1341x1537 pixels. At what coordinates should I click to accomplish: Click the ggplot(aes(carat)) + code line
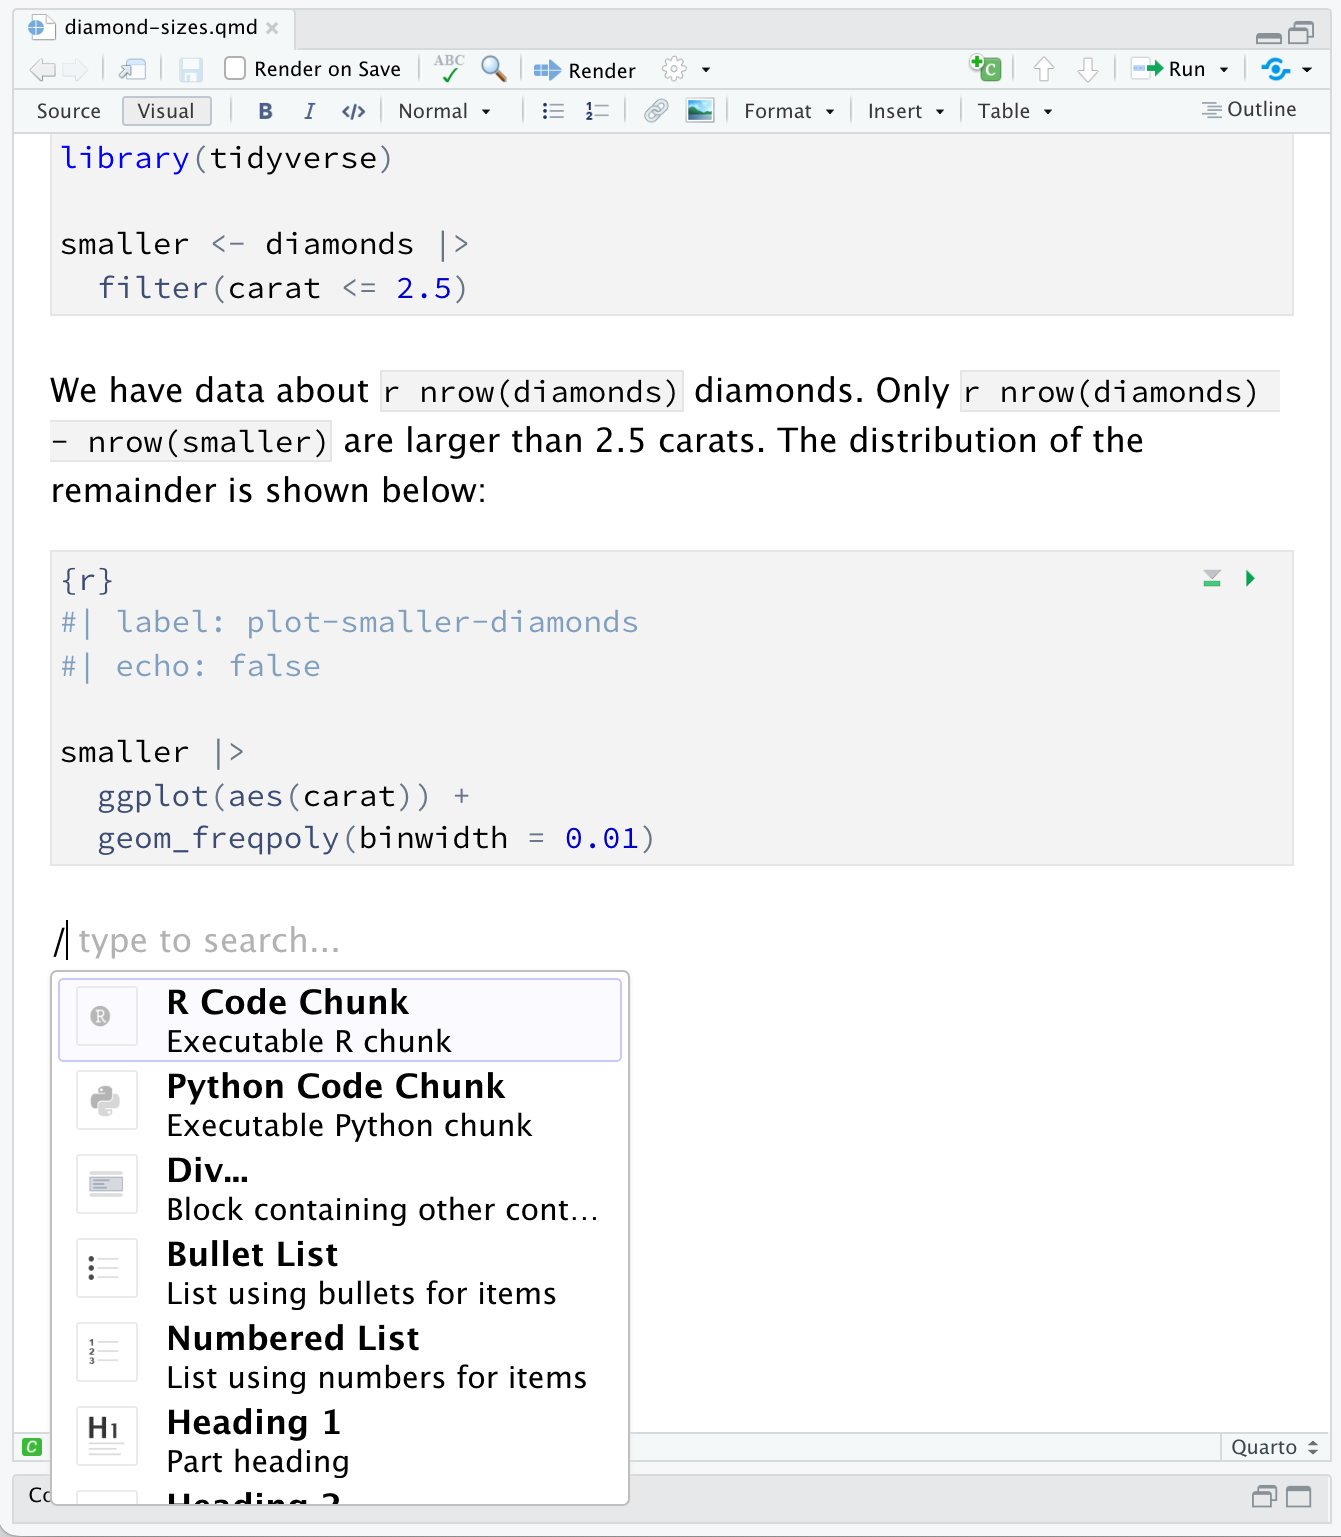click(284, 796)
